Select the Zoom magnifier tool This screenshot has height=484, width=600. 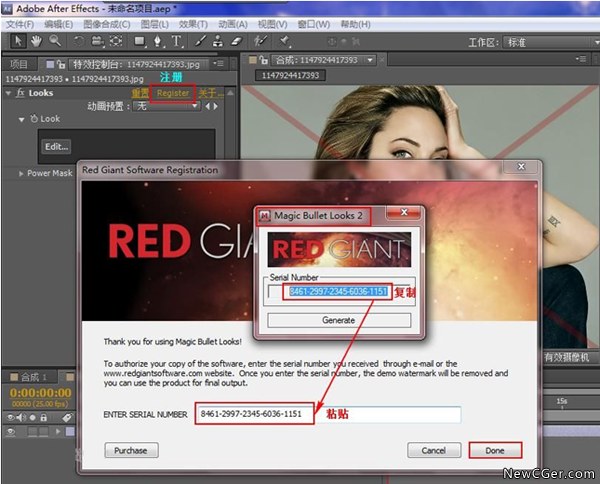[55, 41]
